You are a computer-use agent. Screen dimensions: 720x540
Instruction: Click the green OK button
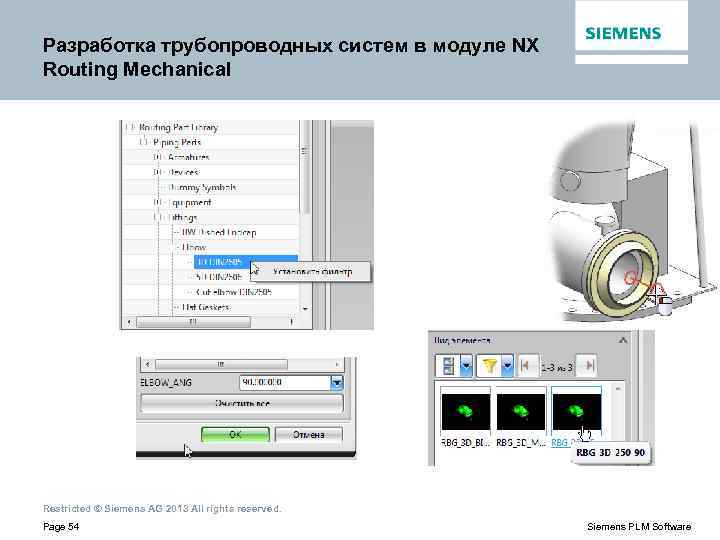pos(235,434)
